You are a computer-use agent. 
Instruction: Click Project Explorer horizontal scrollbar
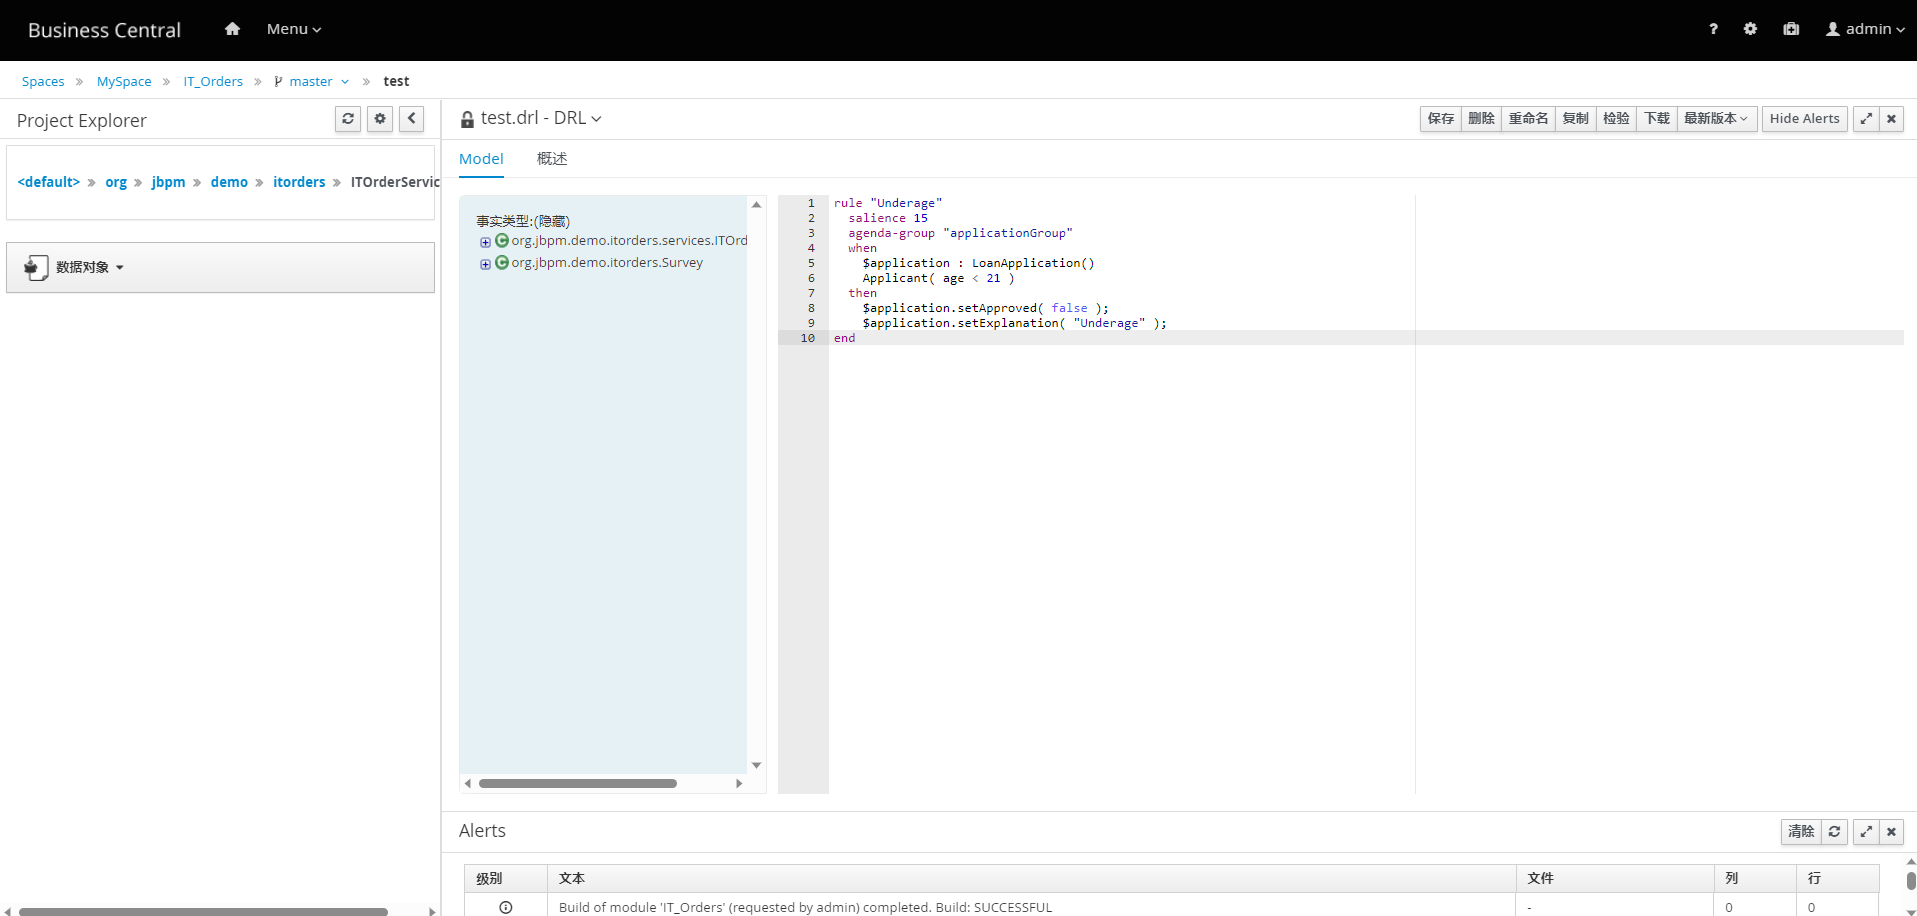[x=203, y=911]
